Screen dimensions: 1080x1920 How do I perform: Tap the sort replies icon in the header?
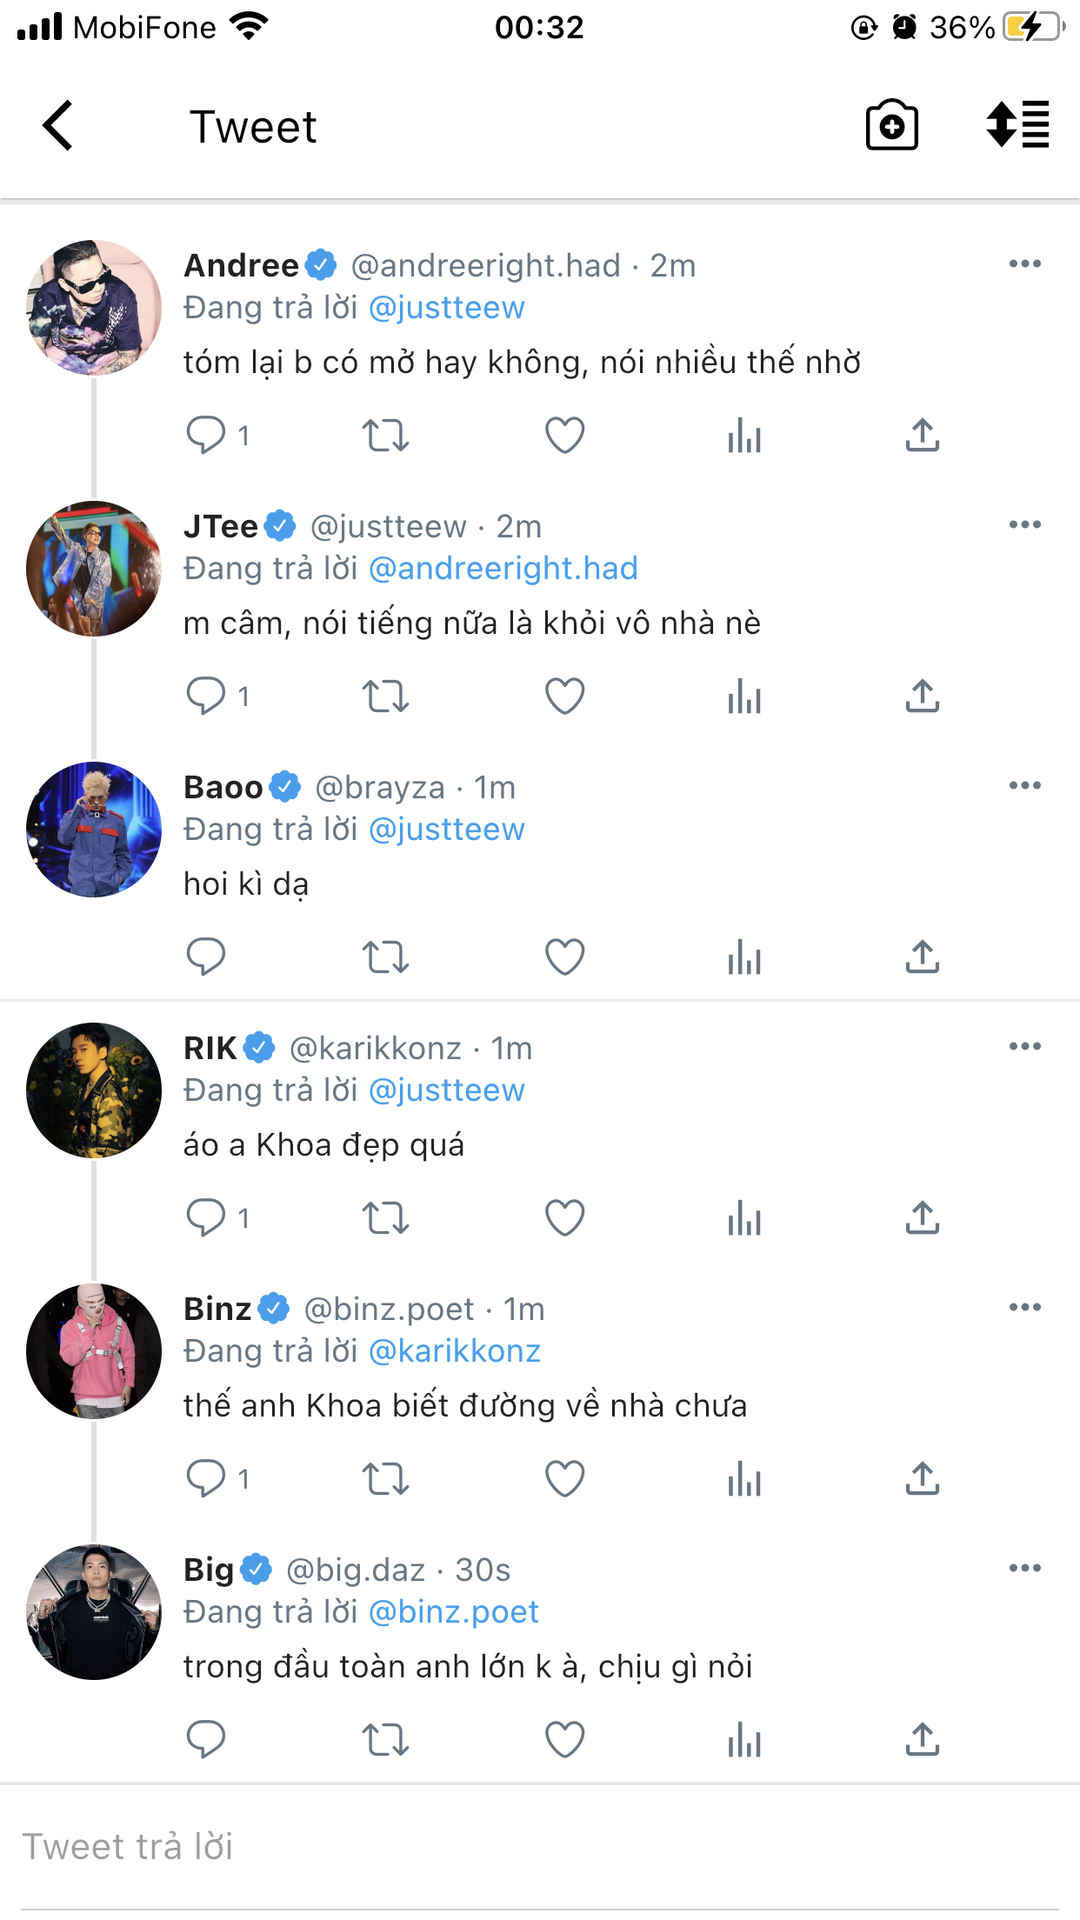click(1017, 126)
